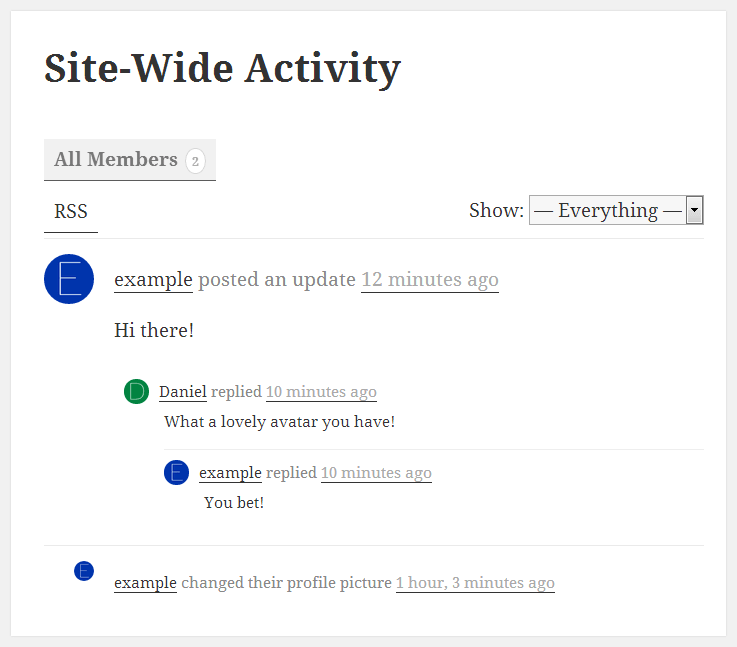The height and width of the screenshot is (647, 737).
Task: Click the arrow button on the Show filter
Action: click(695, 211)
